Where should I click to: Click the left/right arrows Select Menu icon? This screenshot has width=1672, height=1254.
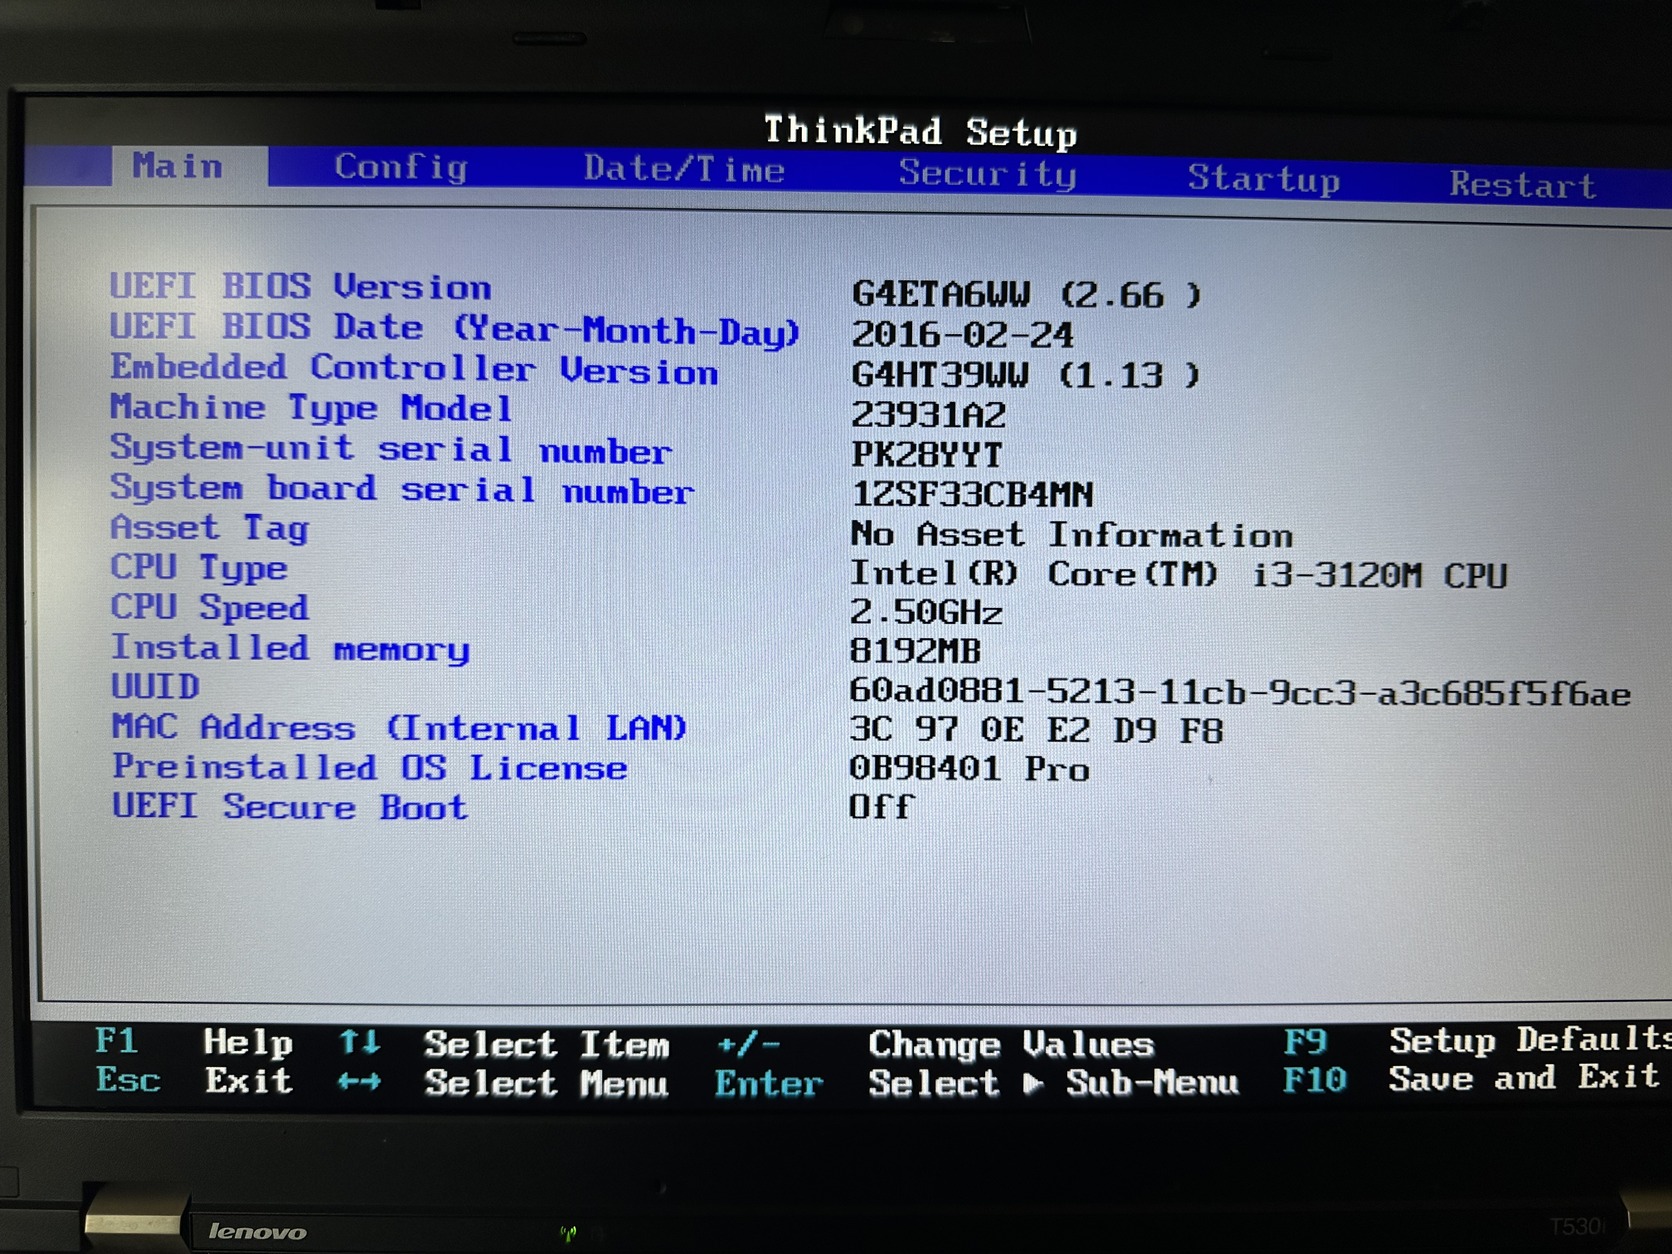point(359,1083)
